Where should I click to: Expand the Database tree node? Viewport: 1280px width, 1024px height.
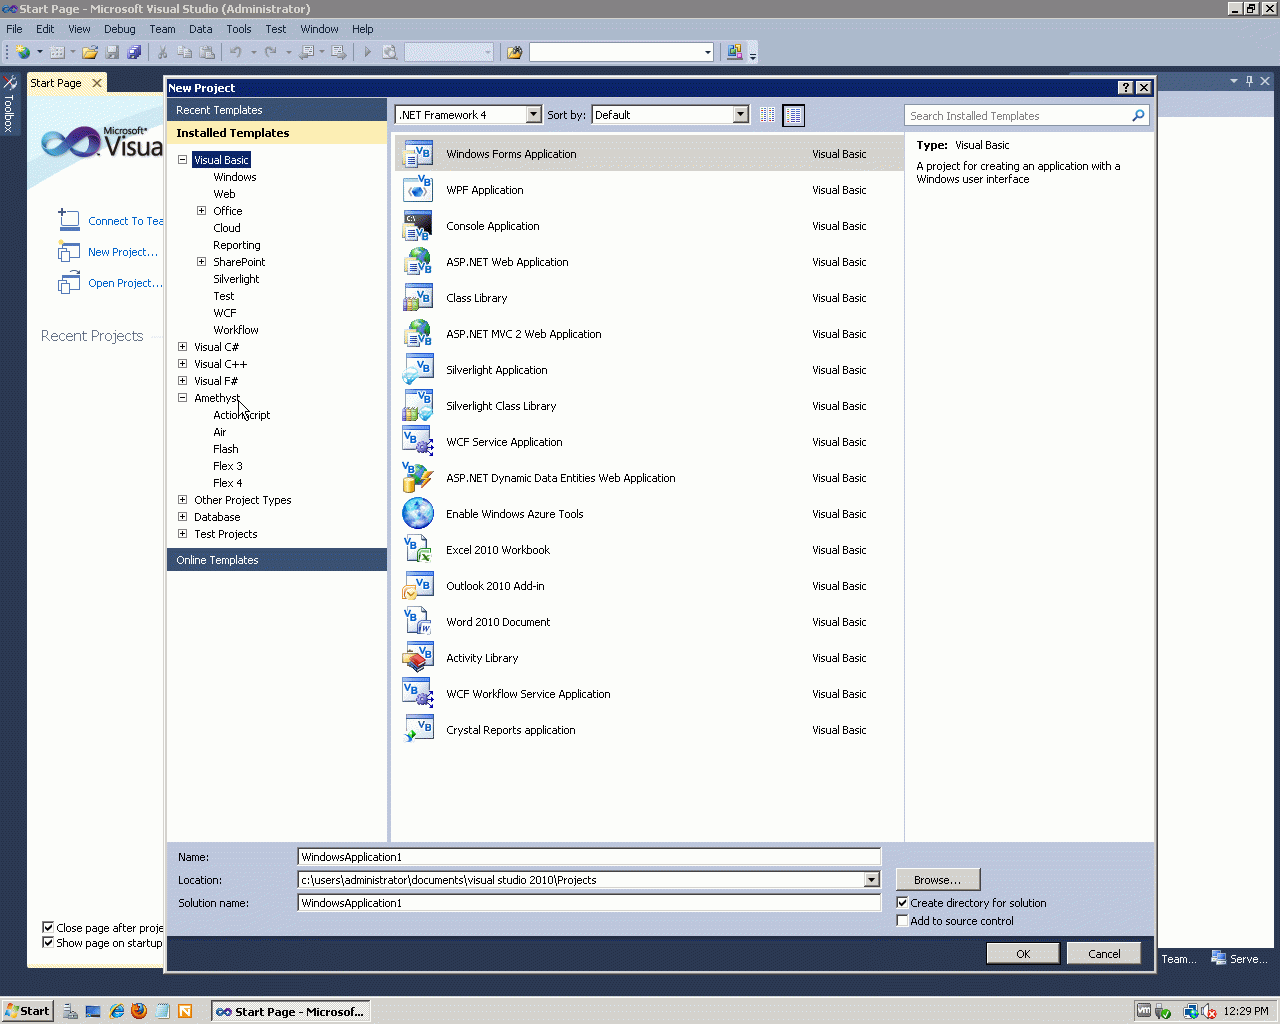[x=182, y=517]
